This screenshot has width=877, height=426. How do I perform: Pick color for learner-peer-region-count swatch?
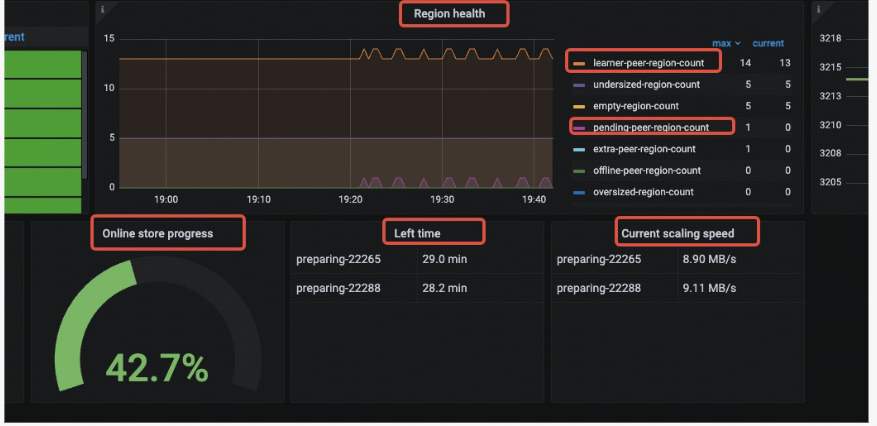pos(579,64)
